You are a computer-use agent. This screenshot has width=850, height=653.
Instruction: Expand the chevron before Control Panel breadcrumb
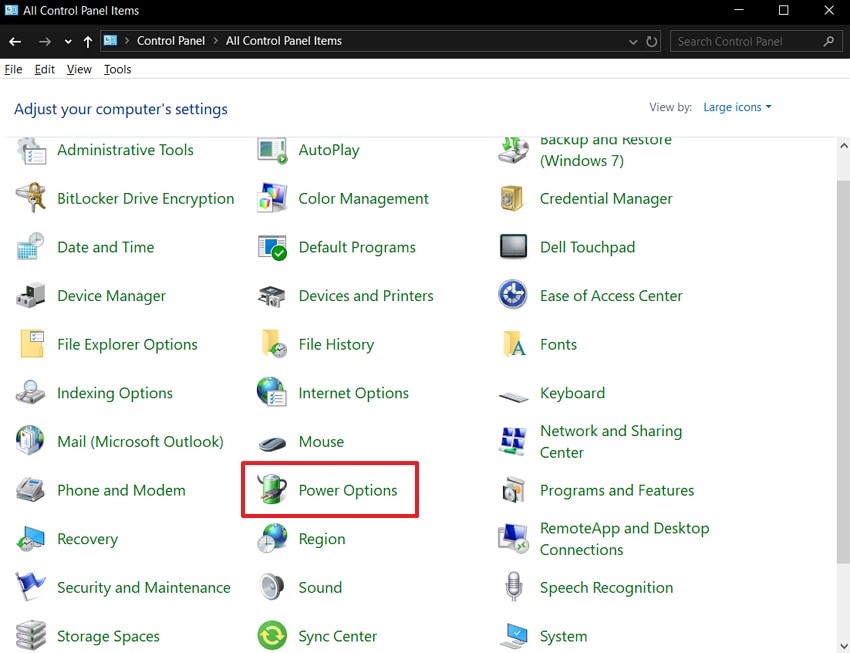coord(127,41)
